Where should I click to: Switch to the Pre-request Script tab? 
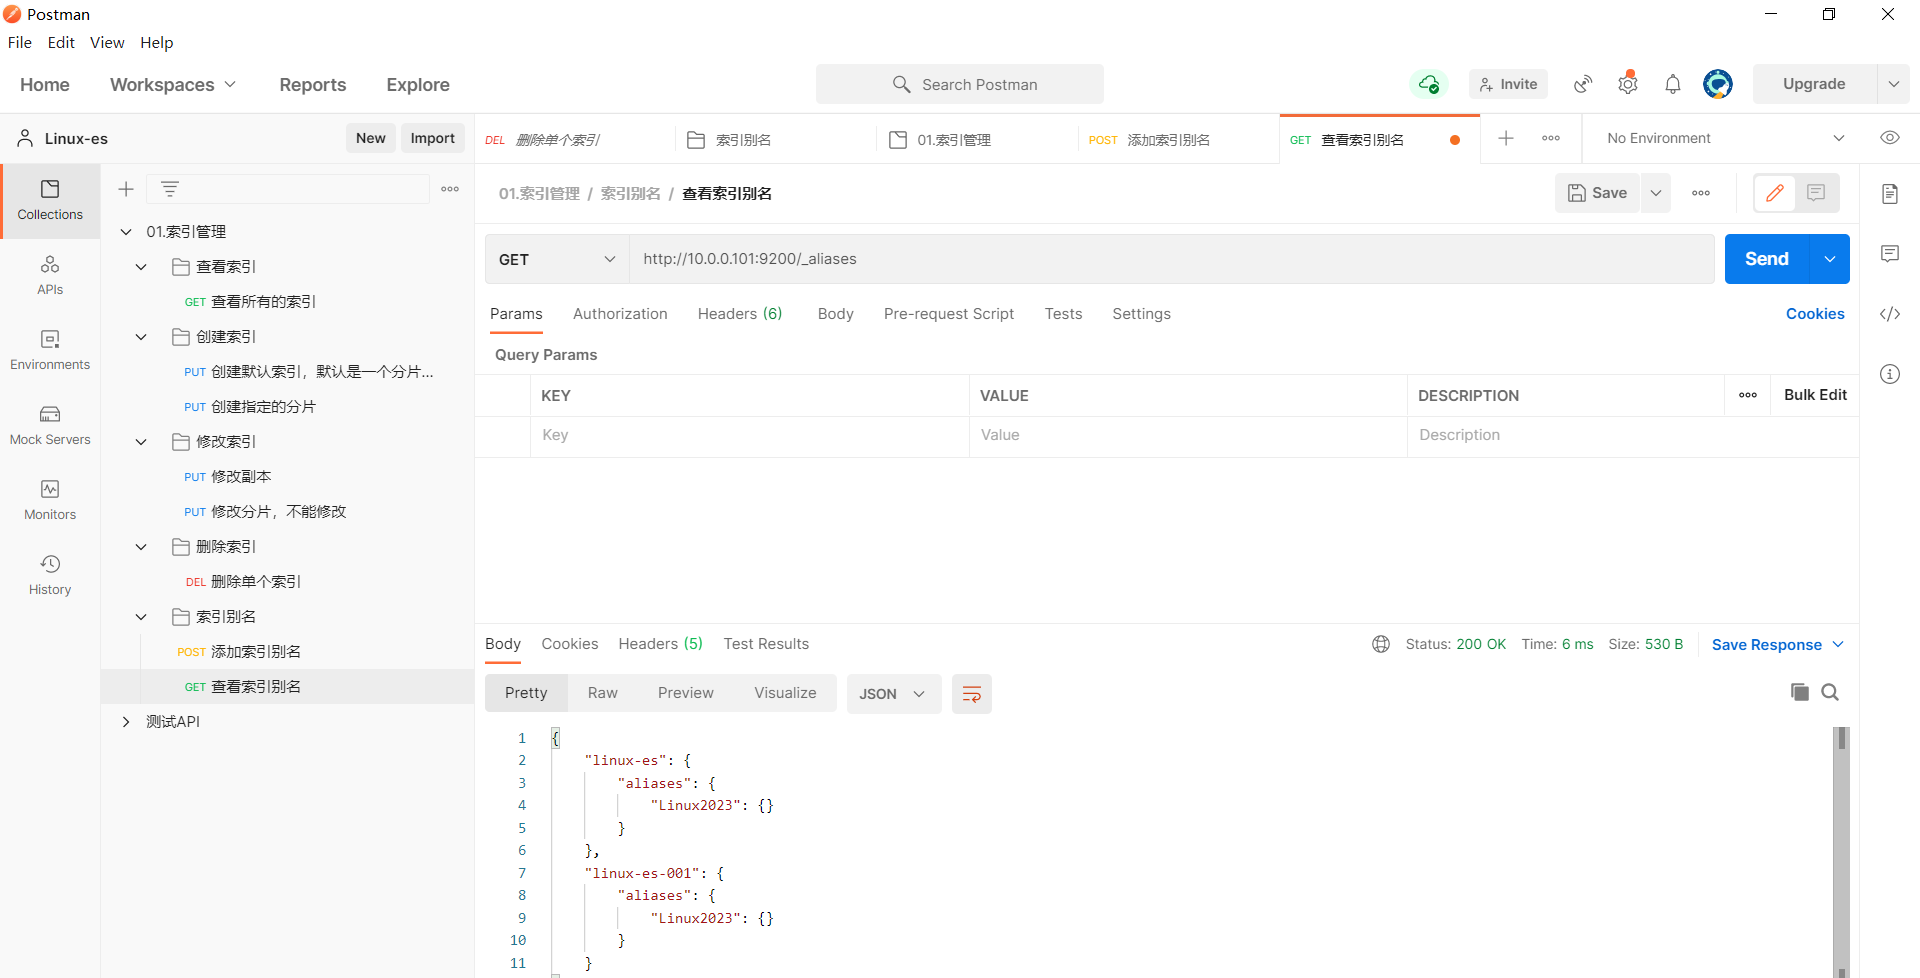tap(949, 314)
